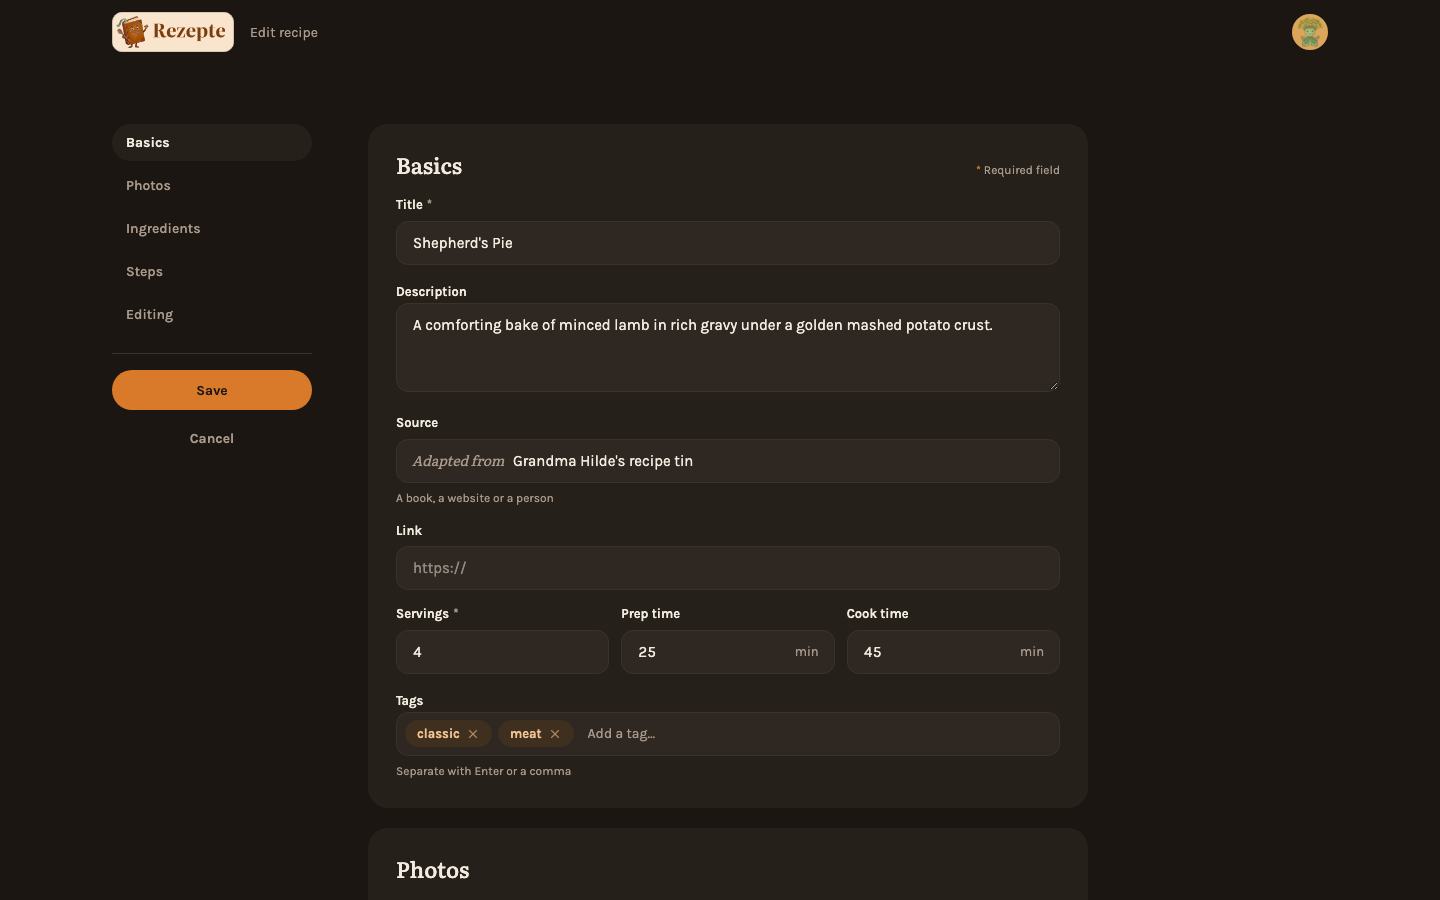1440x900 pixels.
Task: Cancel editing the recipe
Action: [x=212, y=439]
